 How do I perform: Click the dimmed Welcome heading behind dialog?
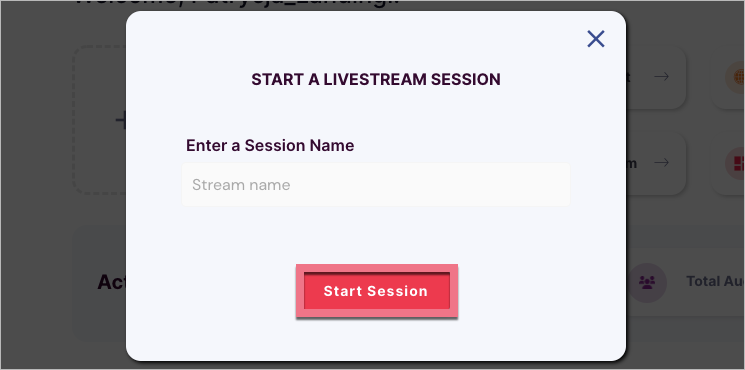(x=238, y=6)
